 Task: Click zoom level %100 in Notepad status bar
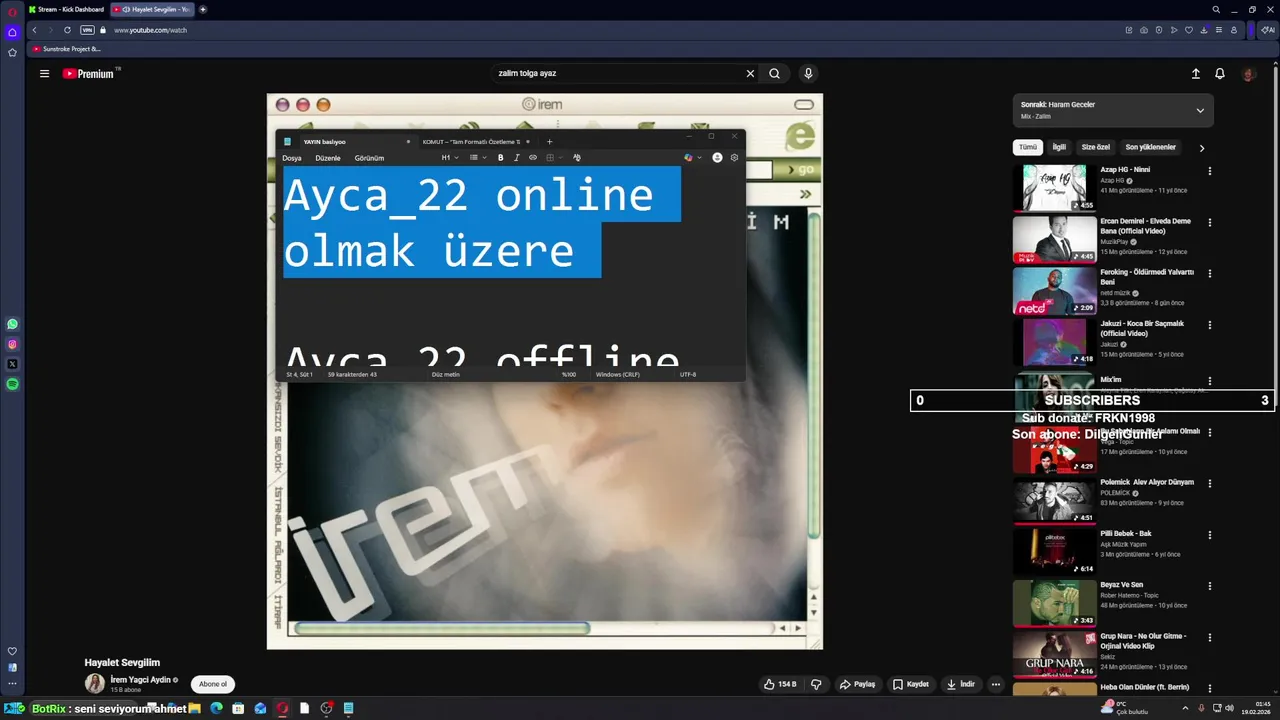pyautogui.click(x=569, y=374)
